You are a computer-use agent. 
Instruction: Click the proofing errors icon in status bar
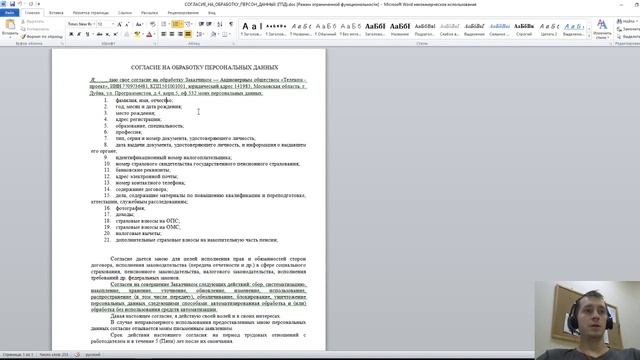tap(77, 355)
